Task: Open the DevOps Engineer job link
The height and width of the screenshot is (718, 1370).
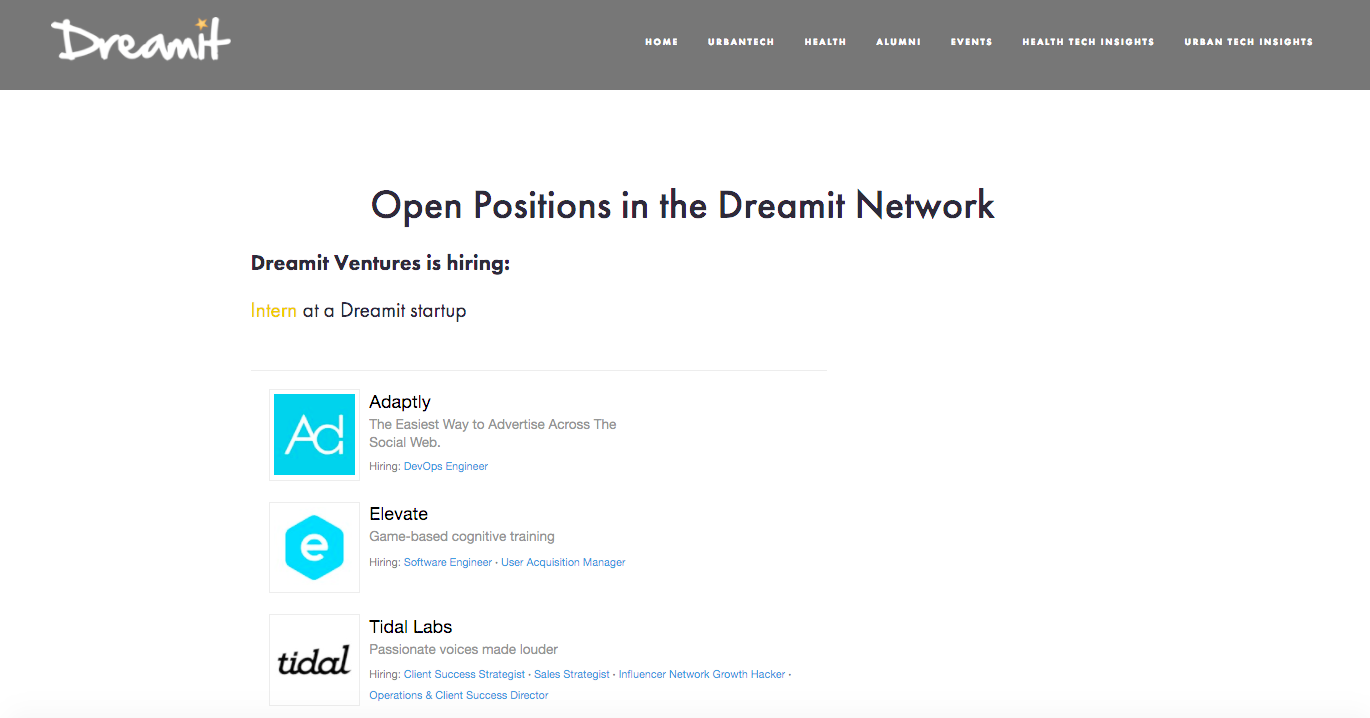Action: coord(446,466)
